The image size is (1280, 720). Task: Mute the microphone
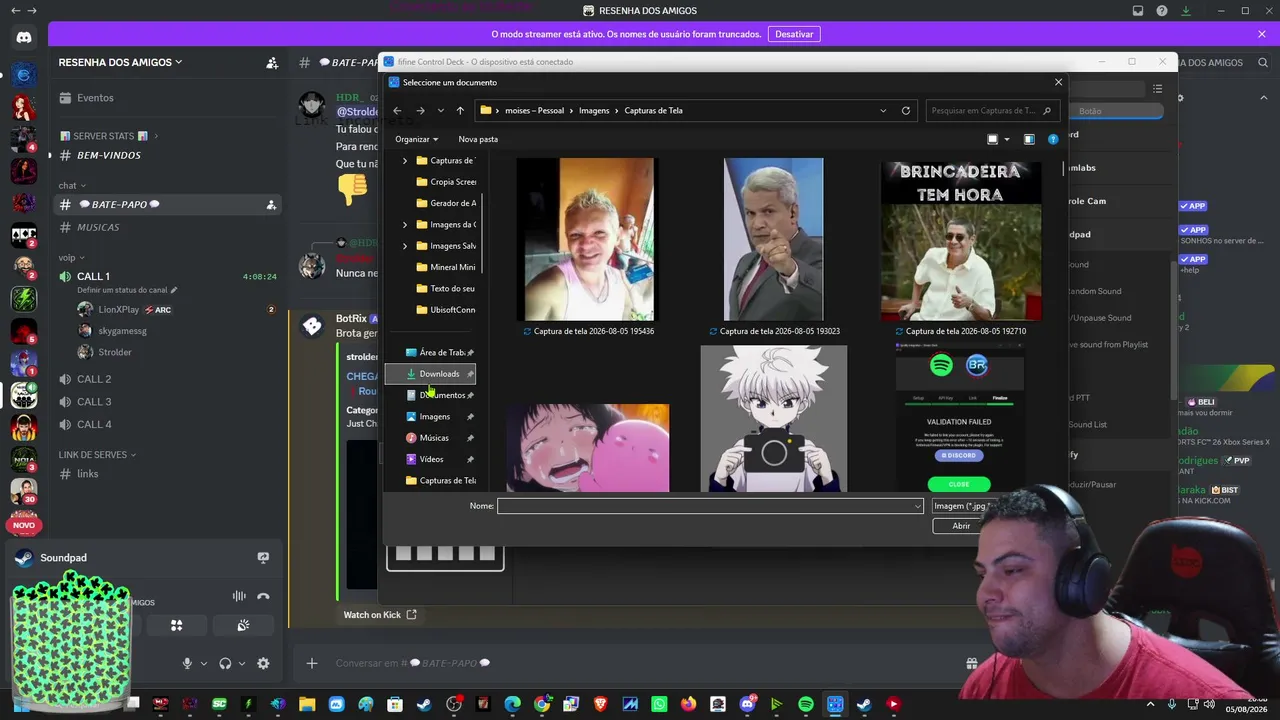[x=187, y=663]
